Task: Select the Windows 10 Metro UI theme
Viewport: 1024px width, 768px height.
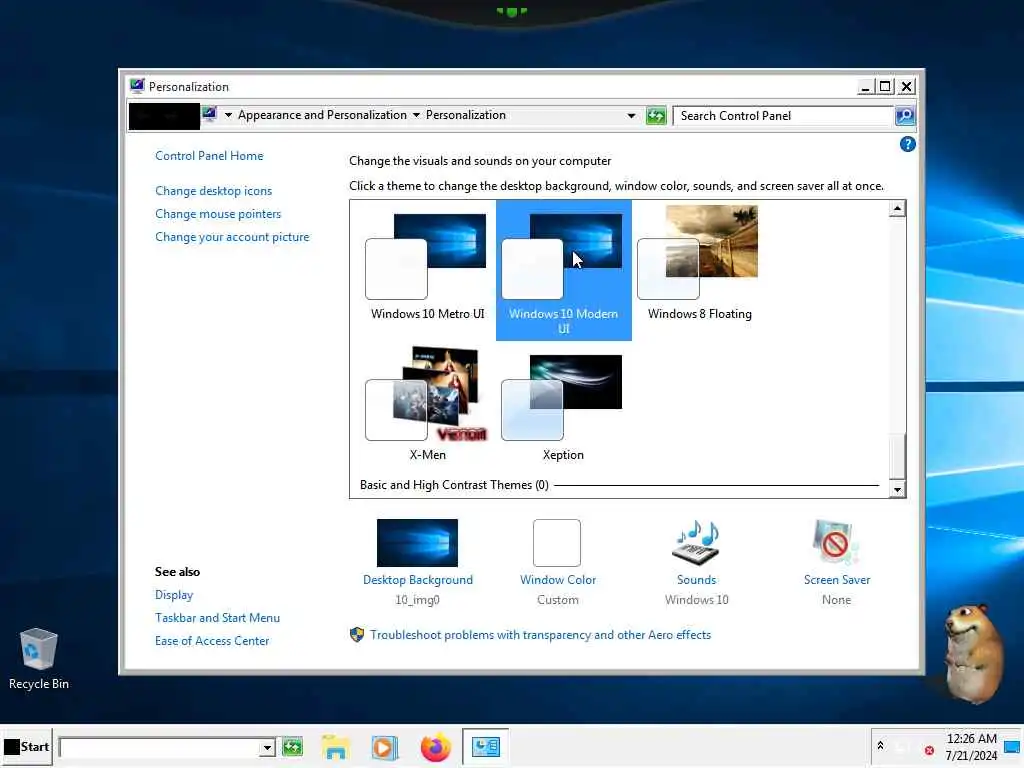Action: tap(427, 268)
